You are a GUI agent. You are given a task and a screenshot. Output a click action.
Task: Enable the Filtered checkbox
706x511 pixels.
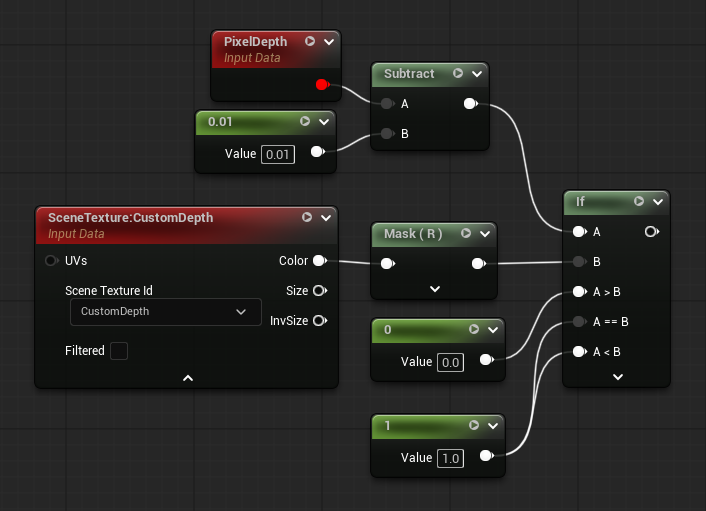[118, 351]
